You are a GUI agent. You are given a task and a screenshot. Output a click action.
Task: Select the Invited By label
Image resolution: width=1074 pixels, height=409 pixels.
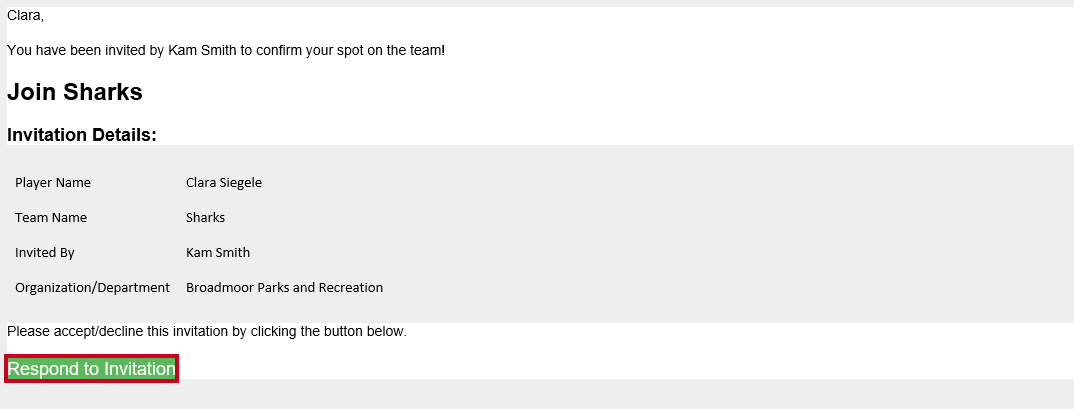coord(45,253)
